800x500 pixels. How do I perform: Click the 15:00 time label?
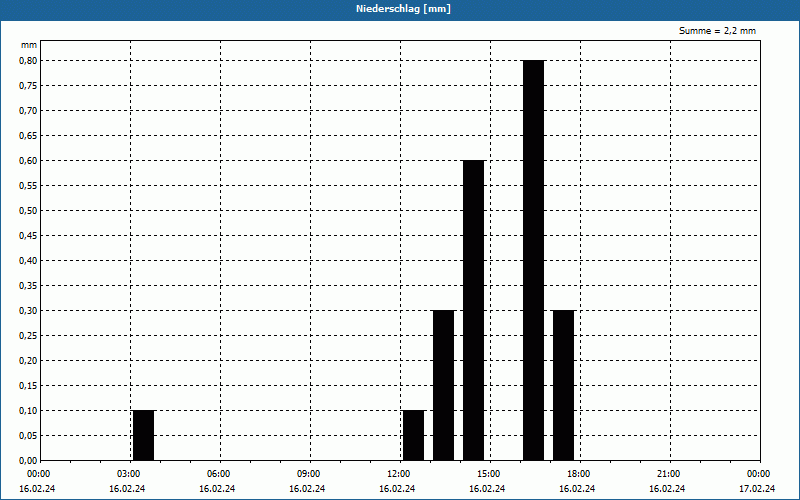click(x=489, y=474)
